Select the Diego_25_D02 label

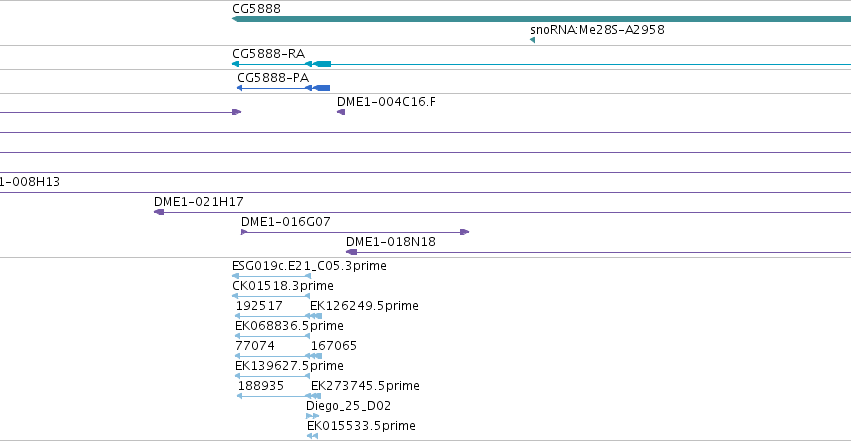[x=348, y=406]
